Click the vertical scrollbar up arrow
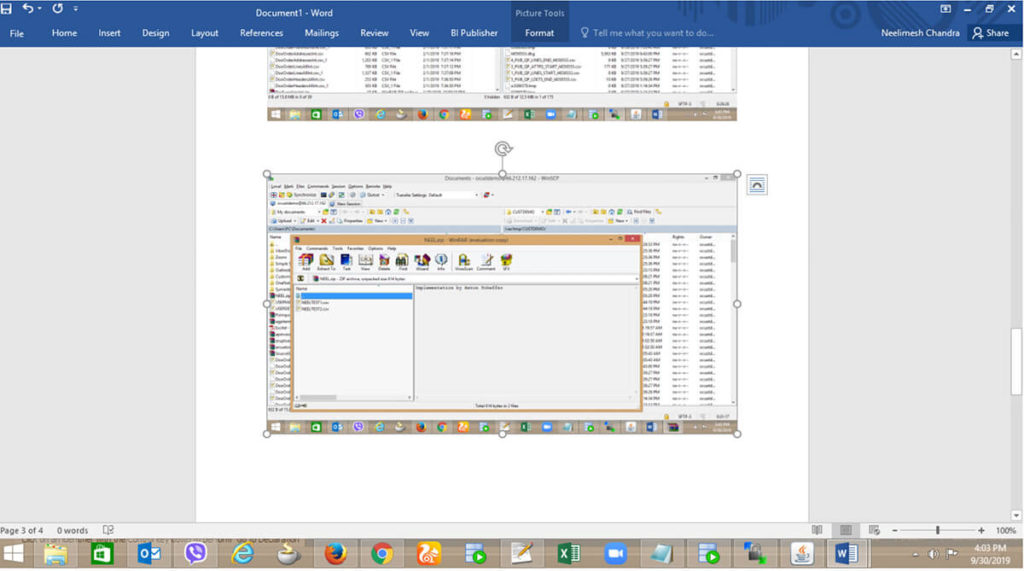 [x=1016, y=55]
